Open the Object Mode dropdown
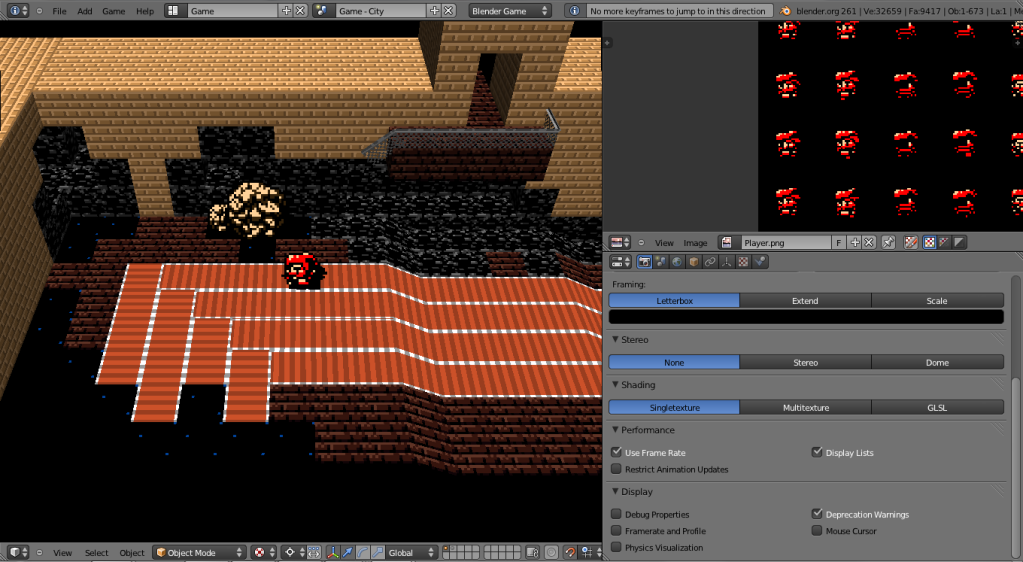 point(200,552)
